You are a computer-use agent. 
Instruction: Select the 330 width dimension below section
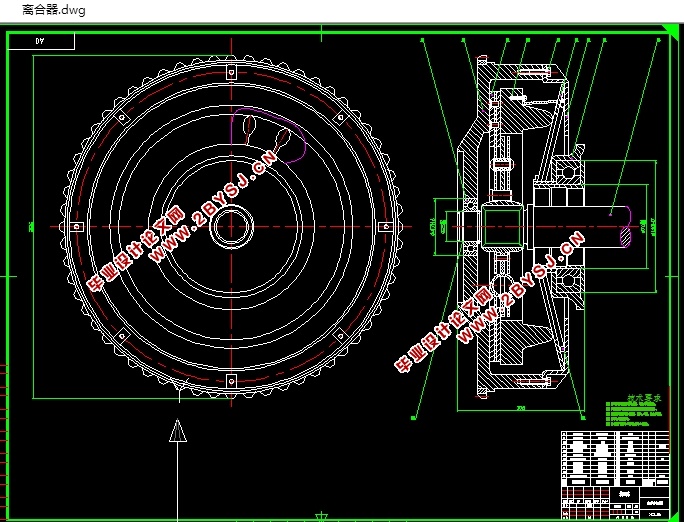pyautogui.click(x=521, y=409)
